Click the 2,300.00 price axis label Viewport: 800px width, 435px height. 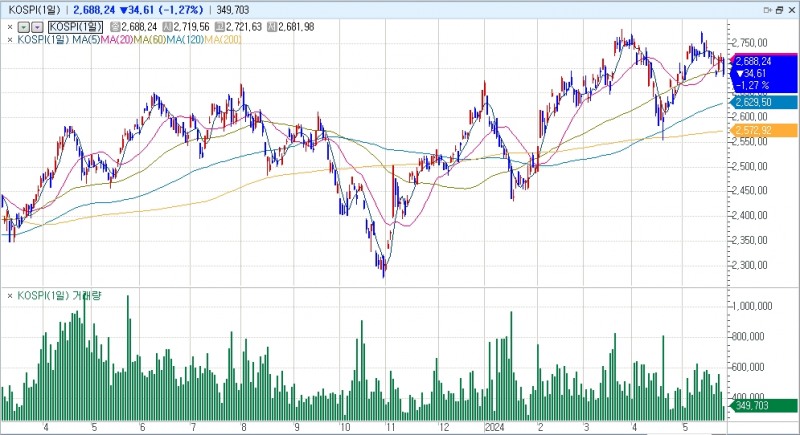(749, 265)
